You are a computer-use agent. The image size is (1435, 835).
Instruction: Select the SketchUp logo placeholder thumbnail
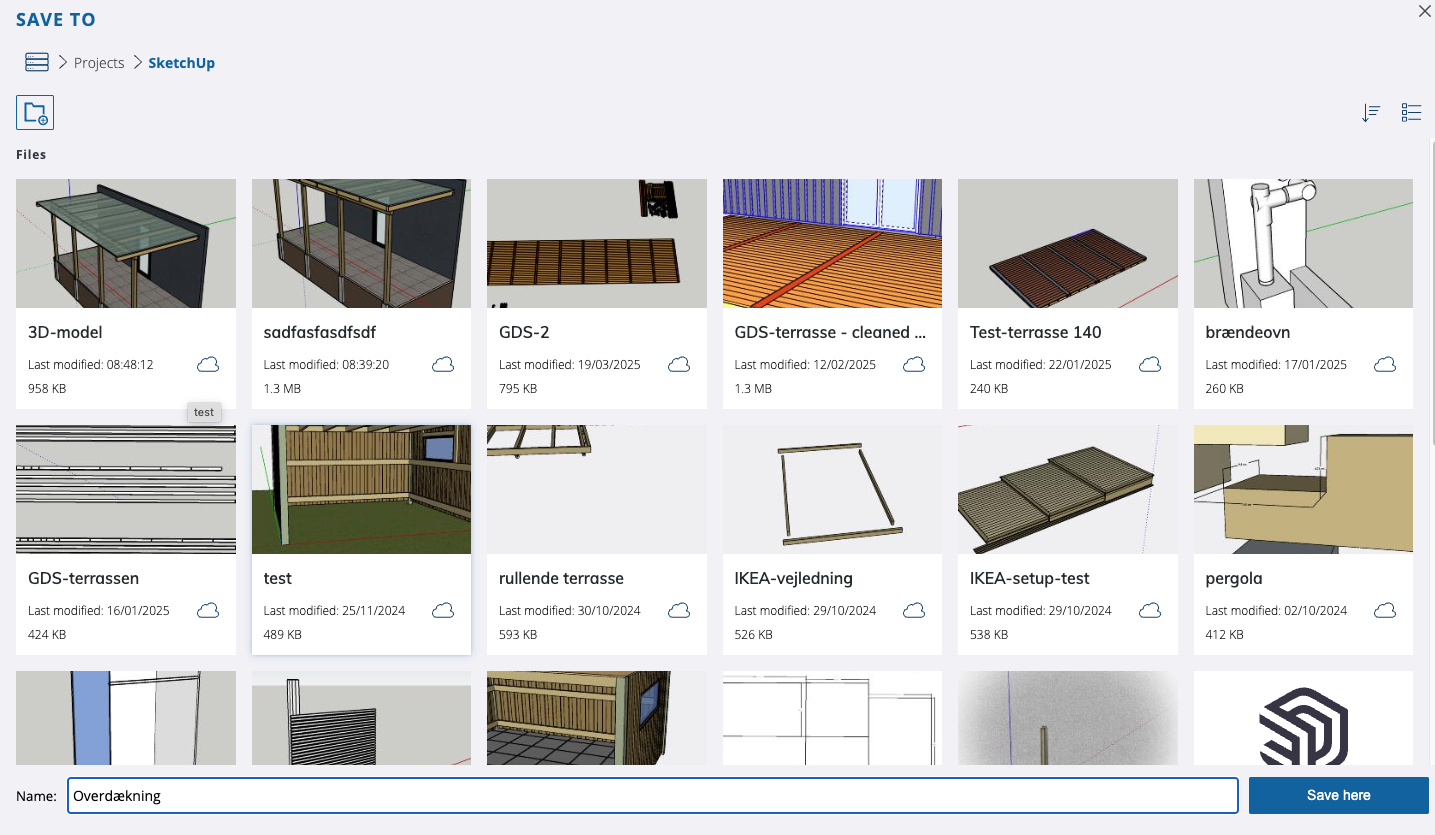tap(1303, 718)
